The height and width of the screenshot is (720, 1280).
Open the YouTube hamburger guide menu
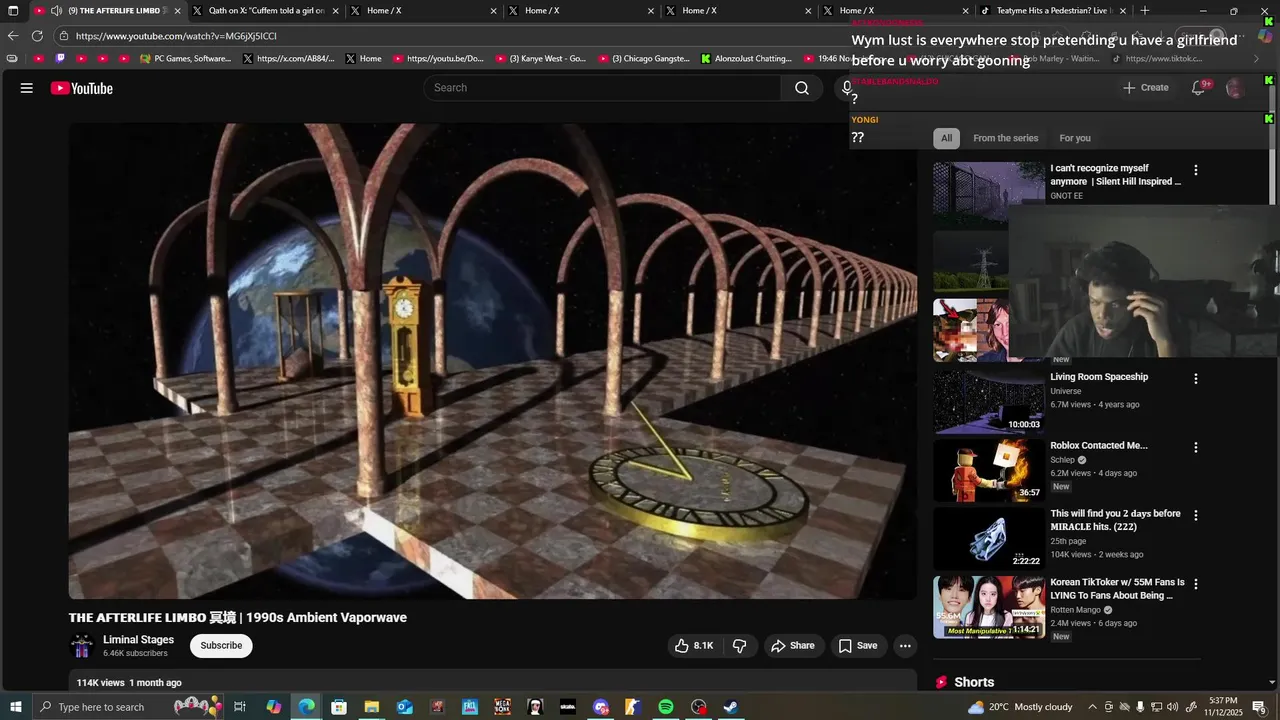tap(27, 88)
